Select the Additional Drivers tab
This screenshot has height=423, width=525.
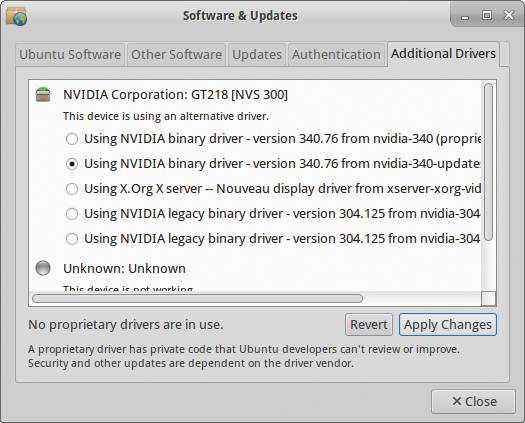pyautogui.click(x=443, y=54)
